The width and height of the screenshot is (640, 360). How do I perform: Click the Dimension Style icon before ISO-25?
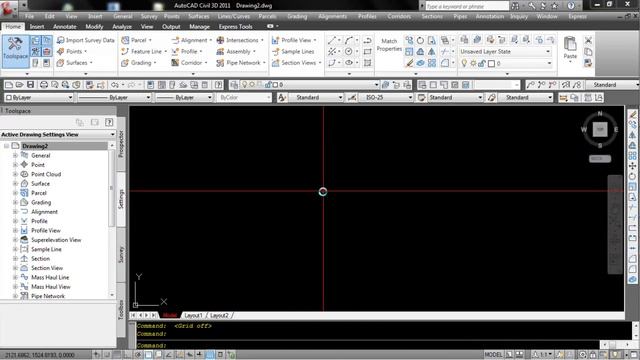352,97
